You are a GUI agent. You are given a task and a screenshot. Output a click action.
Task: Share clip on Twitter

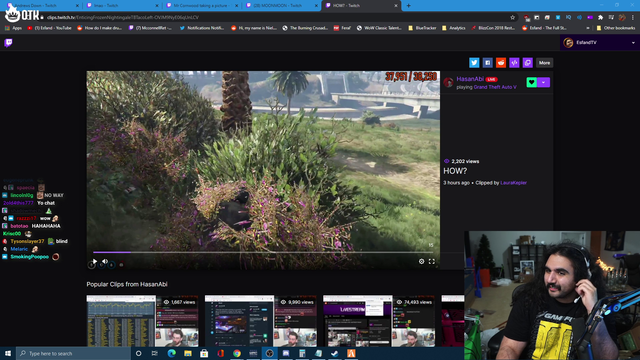[x=474, y=63]
